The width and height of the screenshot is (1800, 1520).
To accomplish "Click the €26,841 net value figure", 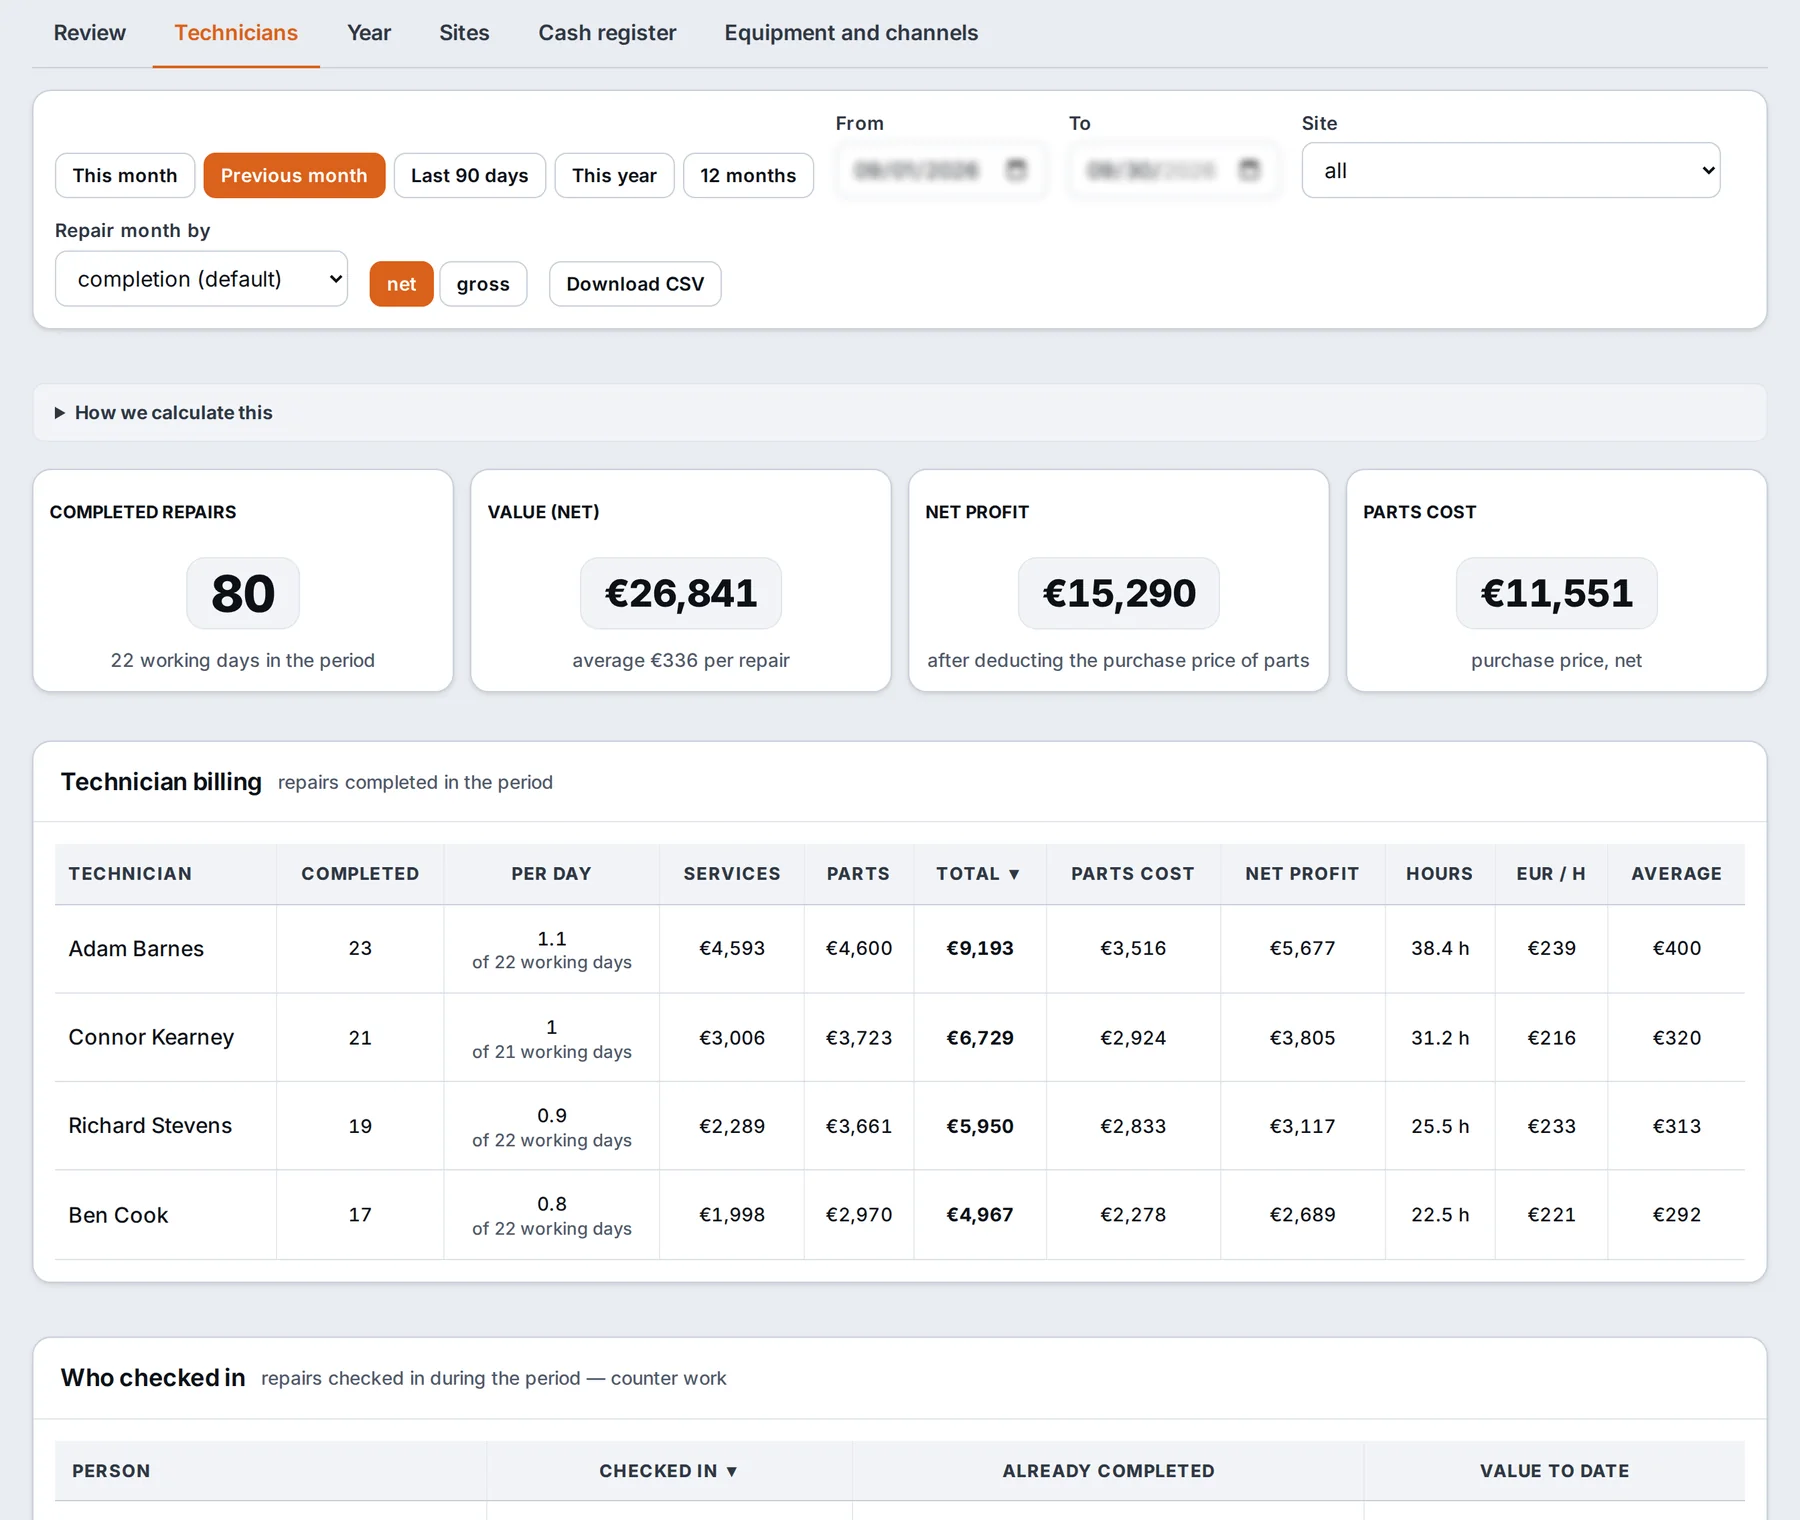I will pos(681,593).
